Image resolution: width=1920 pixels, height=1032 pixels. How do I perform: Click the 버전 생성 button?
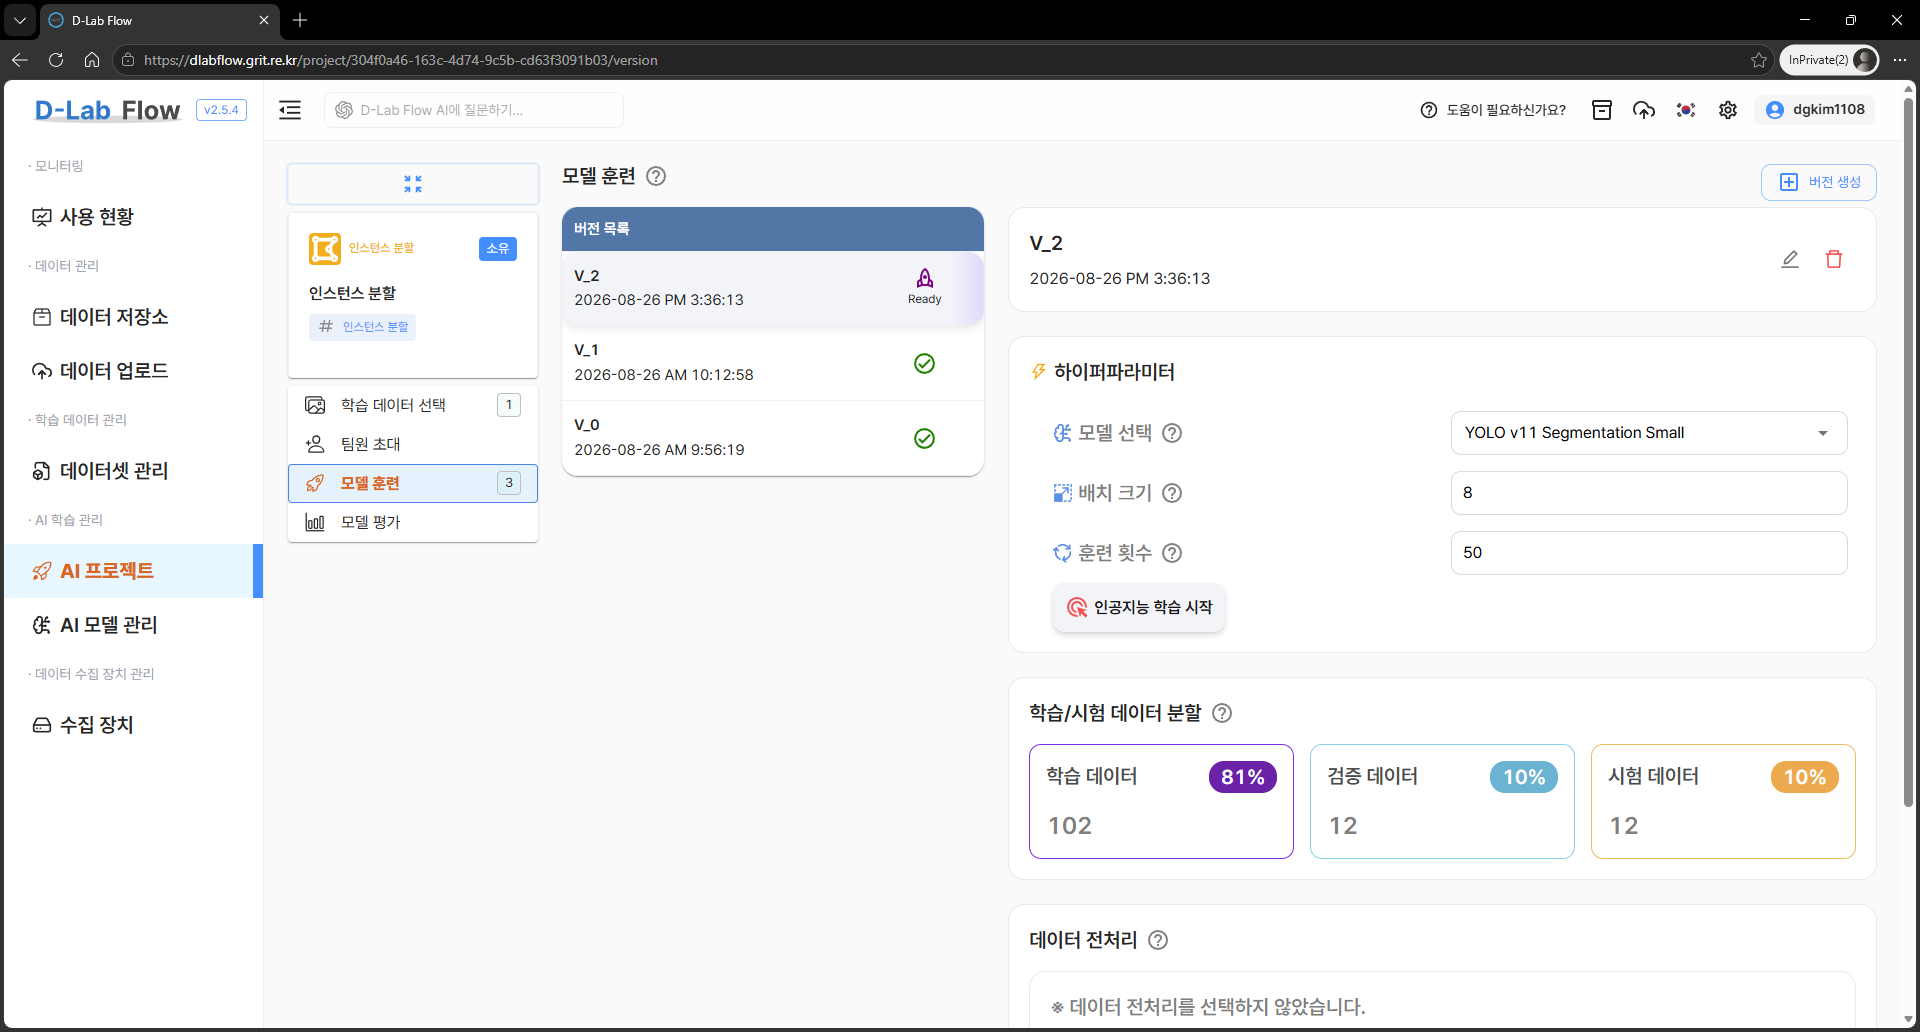pyautogui.click(x=1818, y=182)
